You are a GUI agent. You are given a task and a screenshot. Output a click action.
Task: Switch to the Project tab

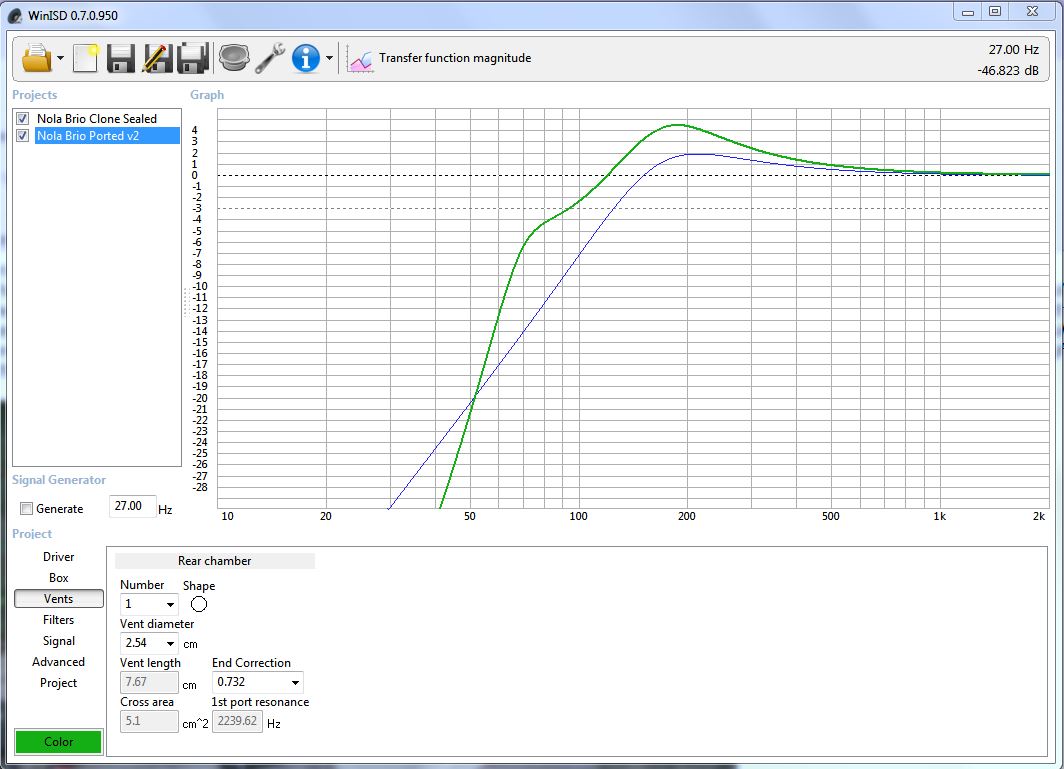click(x=58, y=683)
